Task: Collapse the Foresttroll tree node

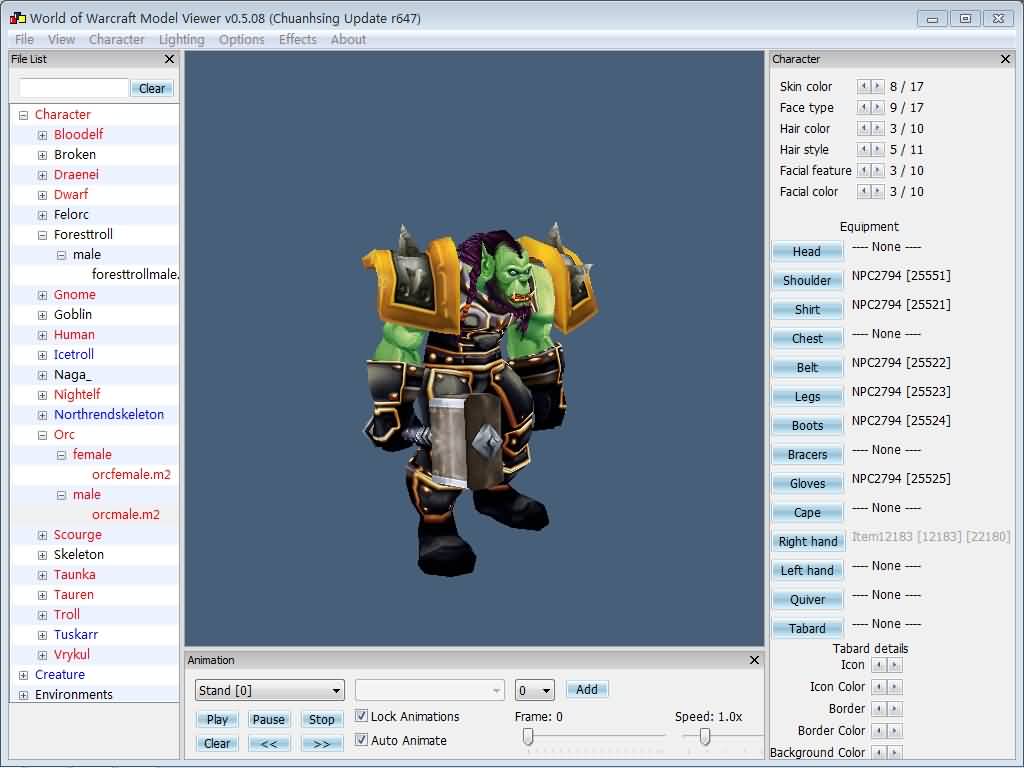Action: click(42, 235)
